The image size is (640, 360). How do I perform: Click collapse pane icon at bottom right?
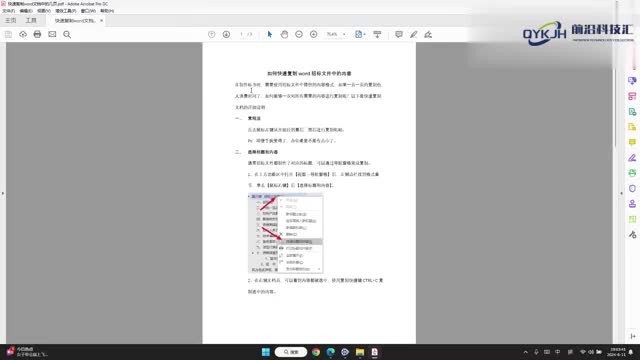pos(633,336)
